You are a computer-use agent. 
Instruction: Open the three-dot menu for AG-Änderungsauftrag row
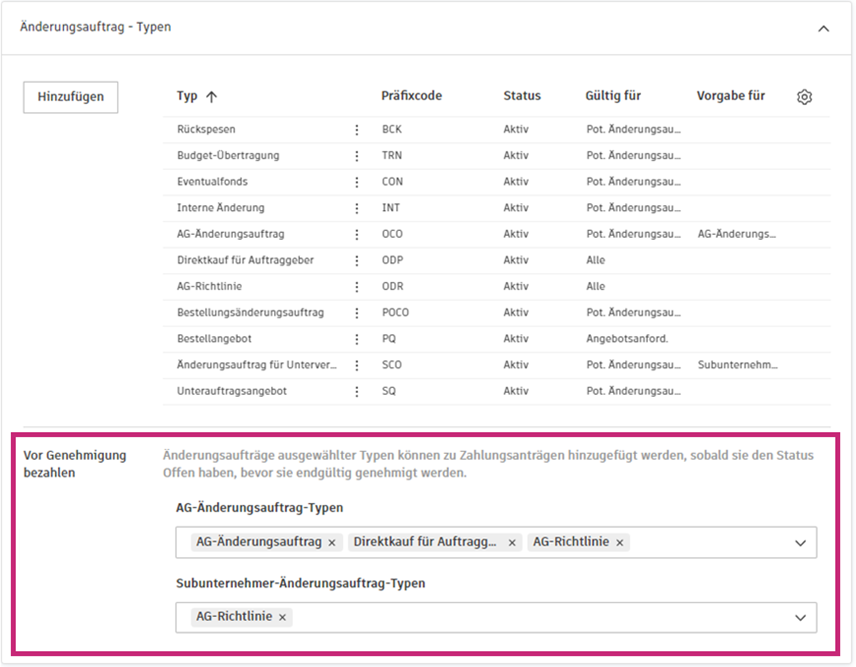(357, 234)
